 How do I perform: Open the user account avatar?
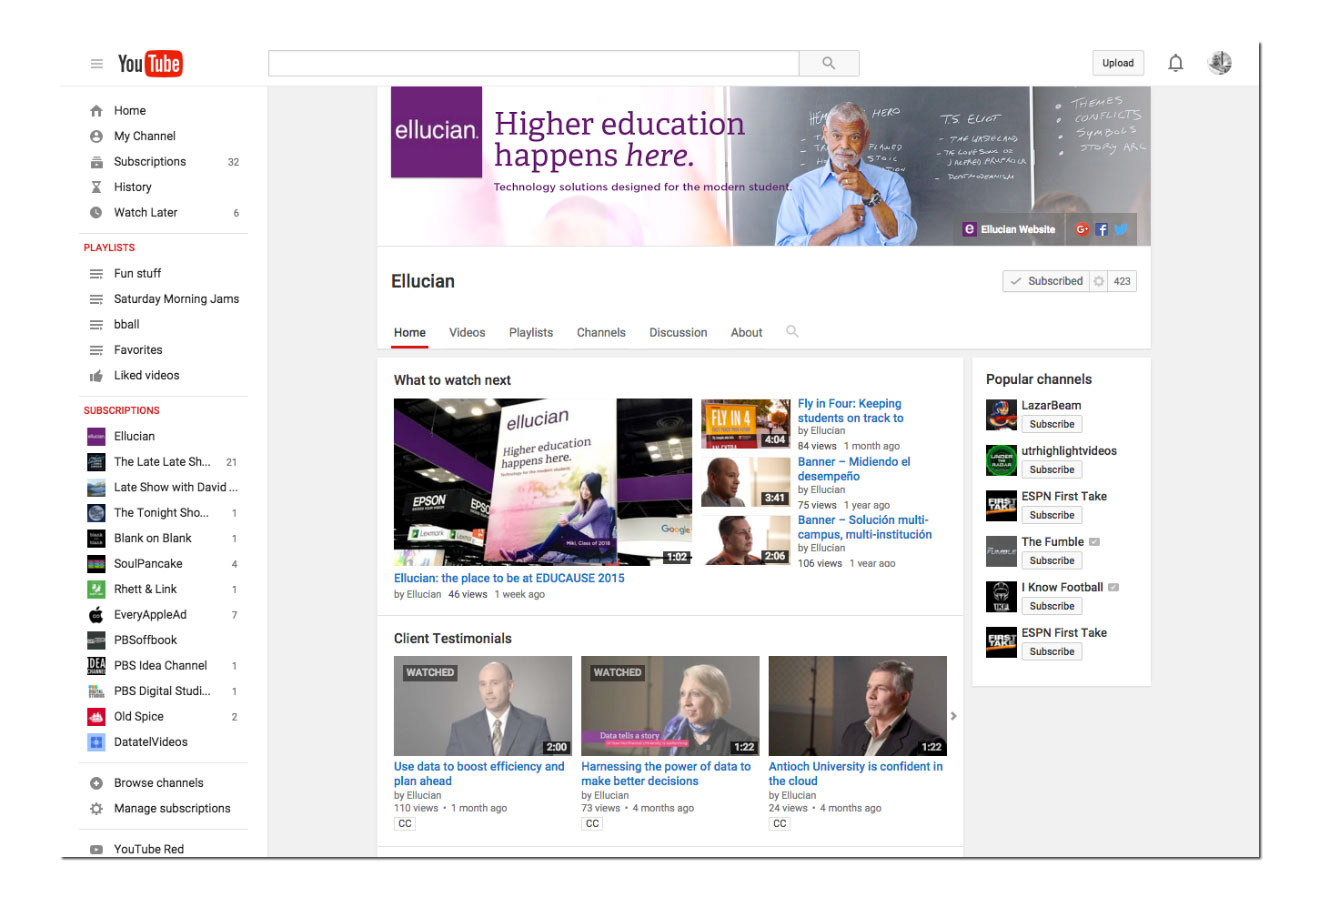(1220, 63)
